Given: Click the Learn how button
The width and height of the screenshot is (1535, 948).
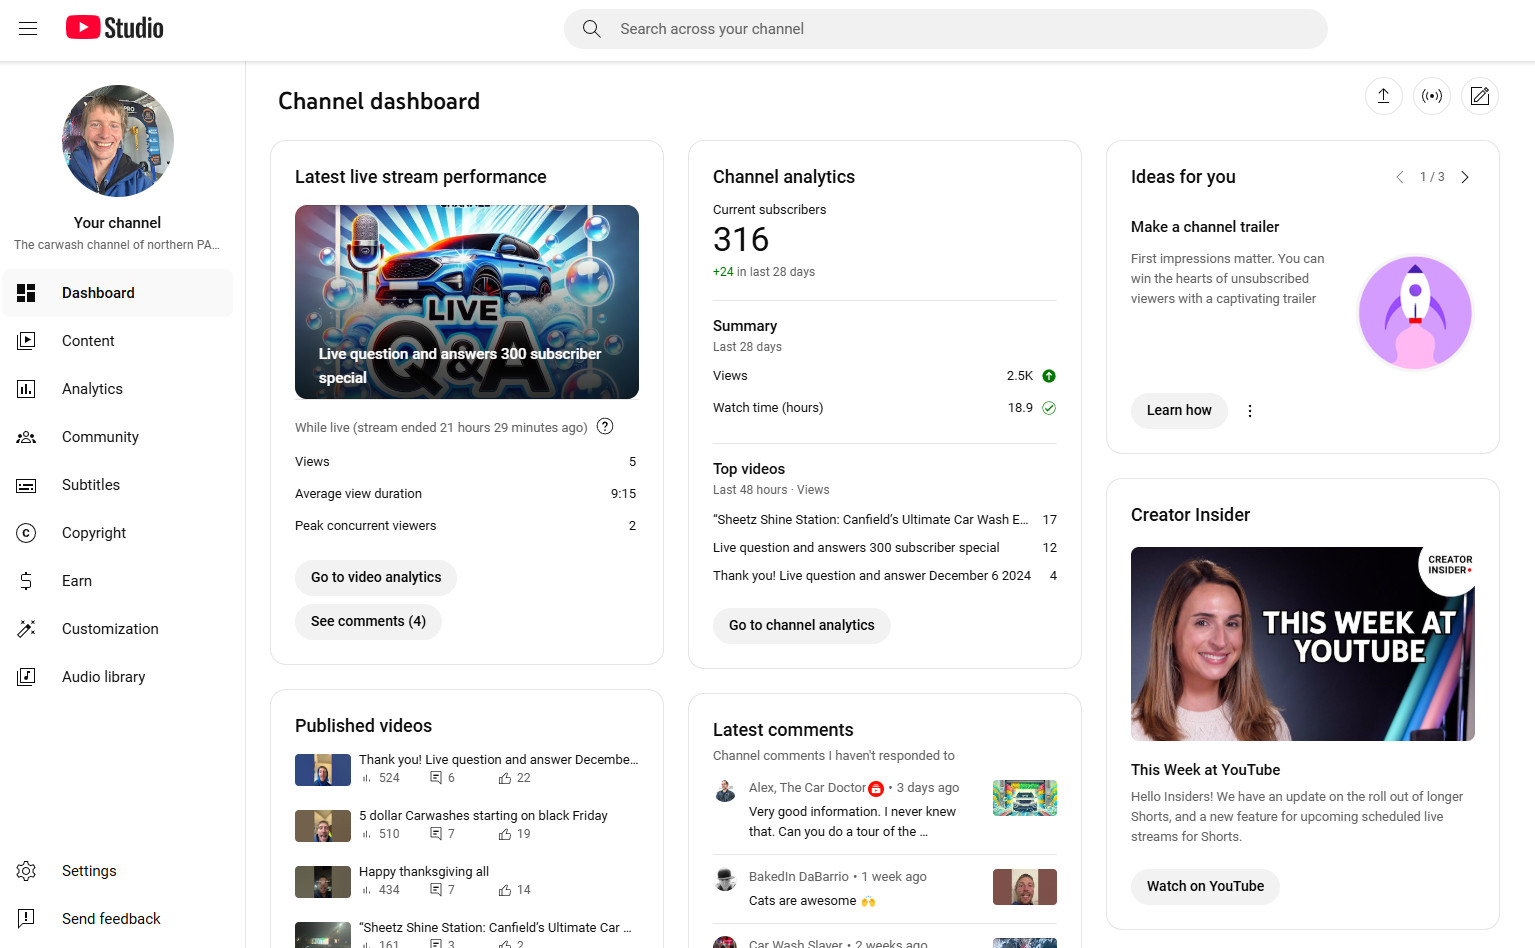Looking at the screenshot, I should point(1179,410).
